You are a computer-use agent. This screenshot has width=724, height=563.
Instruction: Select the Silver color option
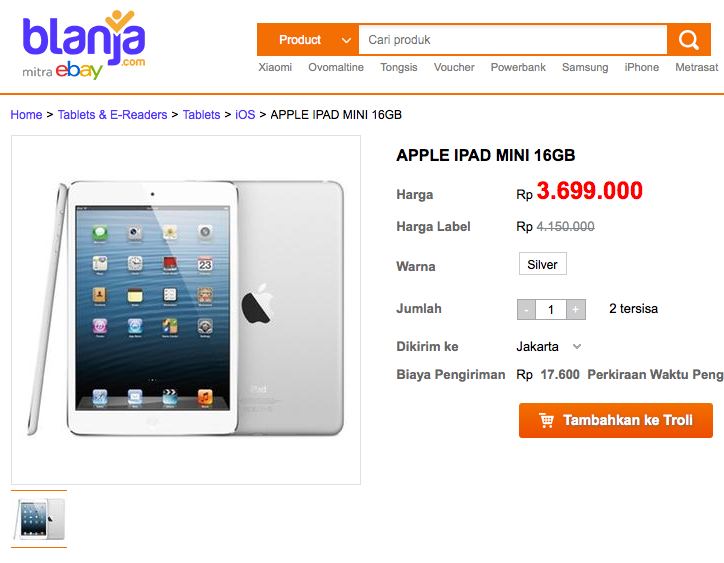[x=543, y=264]
